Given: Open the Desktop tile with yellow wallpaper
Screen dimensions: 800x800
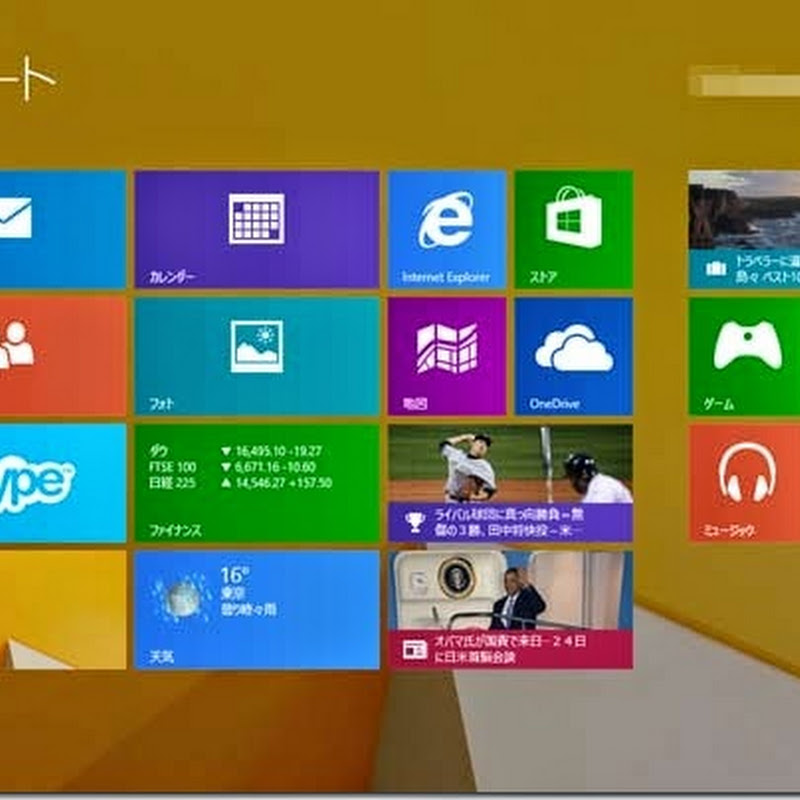Looking at the screenshot, I should 63,610.
